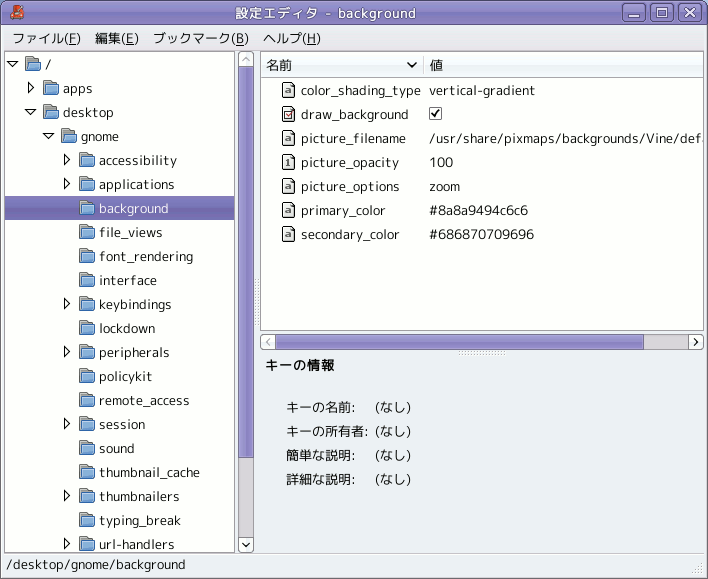Click the application icon in title bar
708x579 pixels.
pyautogui.click(x=17, y=12)
